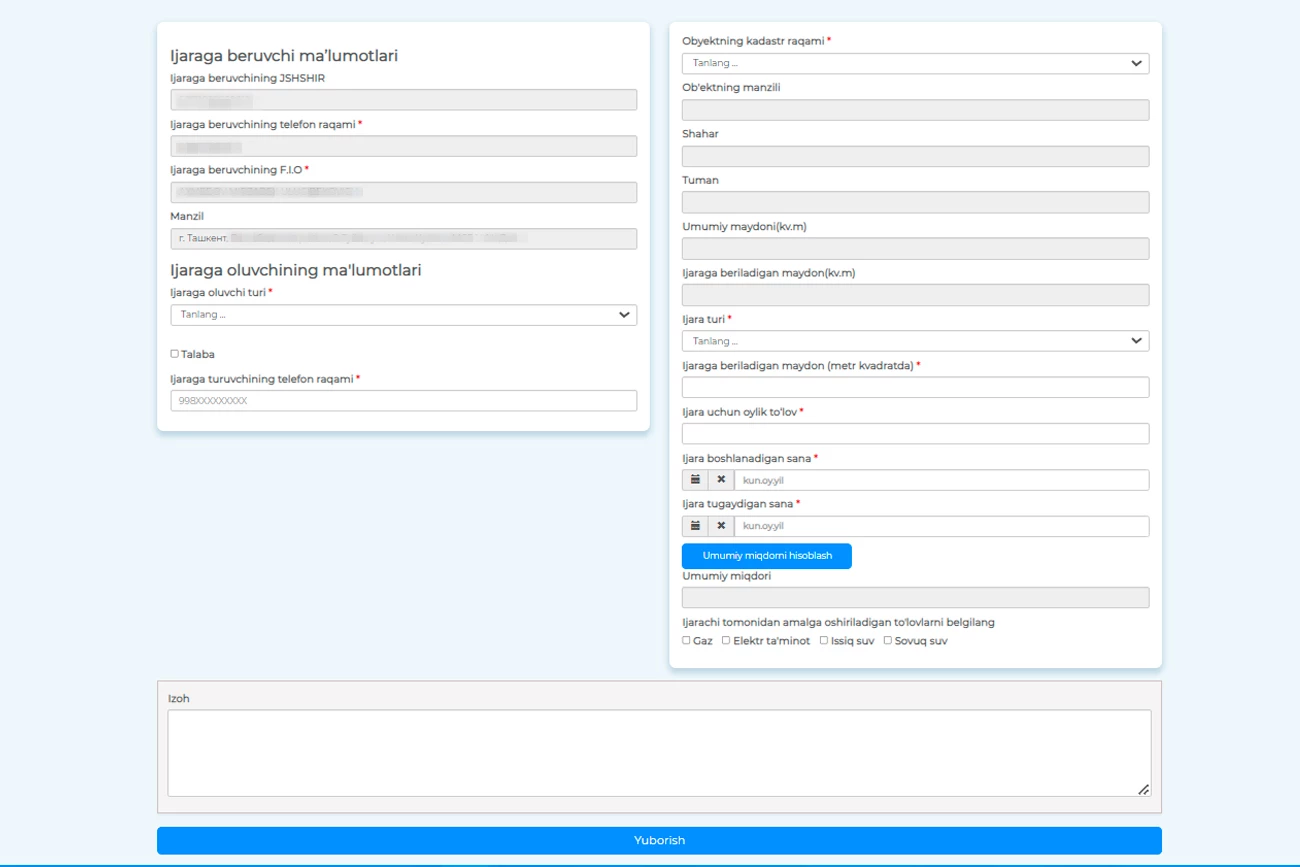The width and height of the screenshot is (1300, 867).
Task: Select the Issiq suv checkbox
Action: coord(824,641)
